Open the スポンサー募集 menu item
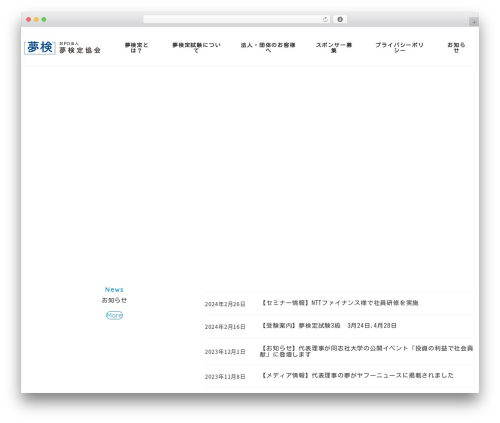The width and height of the screenshot is (500, 423). click(334, 48)
